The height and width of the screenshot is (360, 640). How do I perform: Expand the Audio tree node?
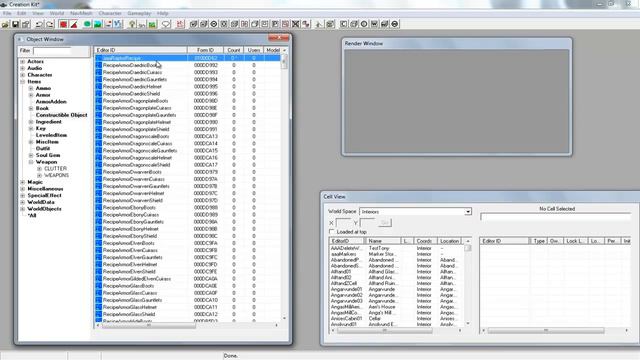(x=22, y=68)
